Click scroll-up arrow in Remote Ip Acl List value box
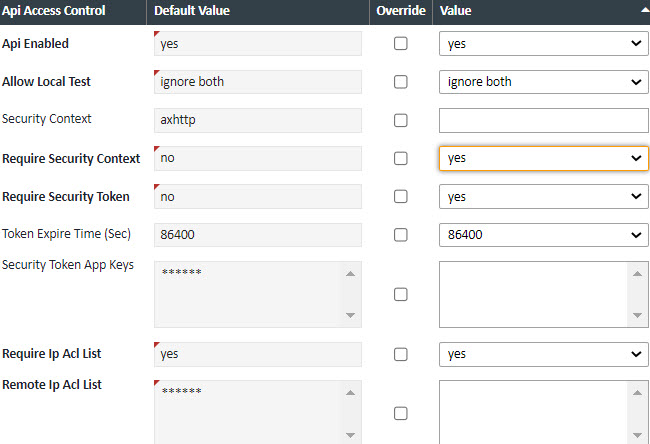The height and width of the screenshot is (444, 650). point(638,391)
